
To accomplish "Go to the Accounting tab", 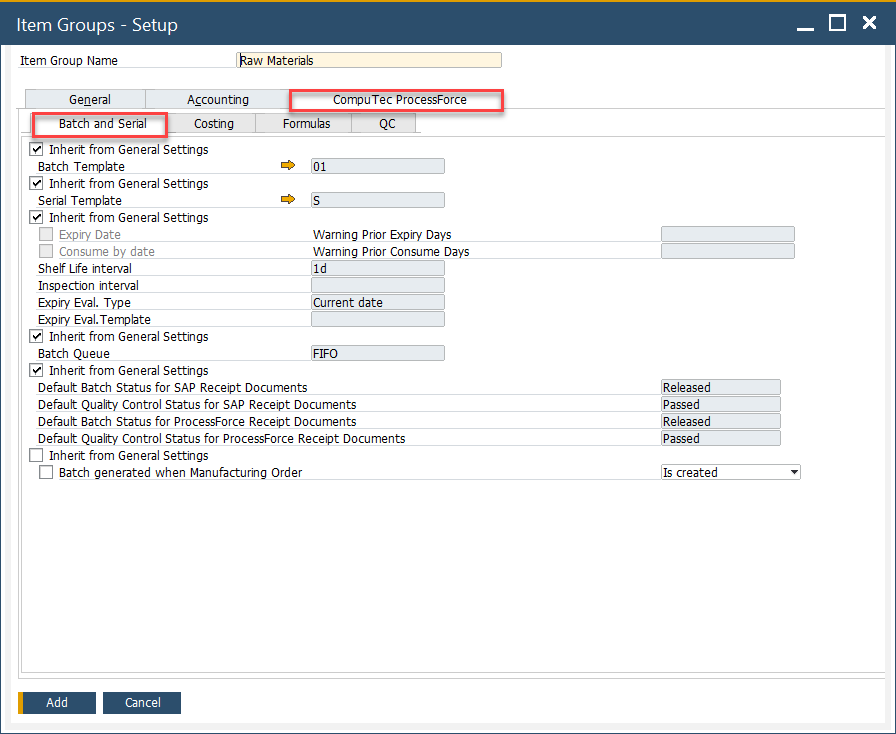I will [x=218, y=100].
